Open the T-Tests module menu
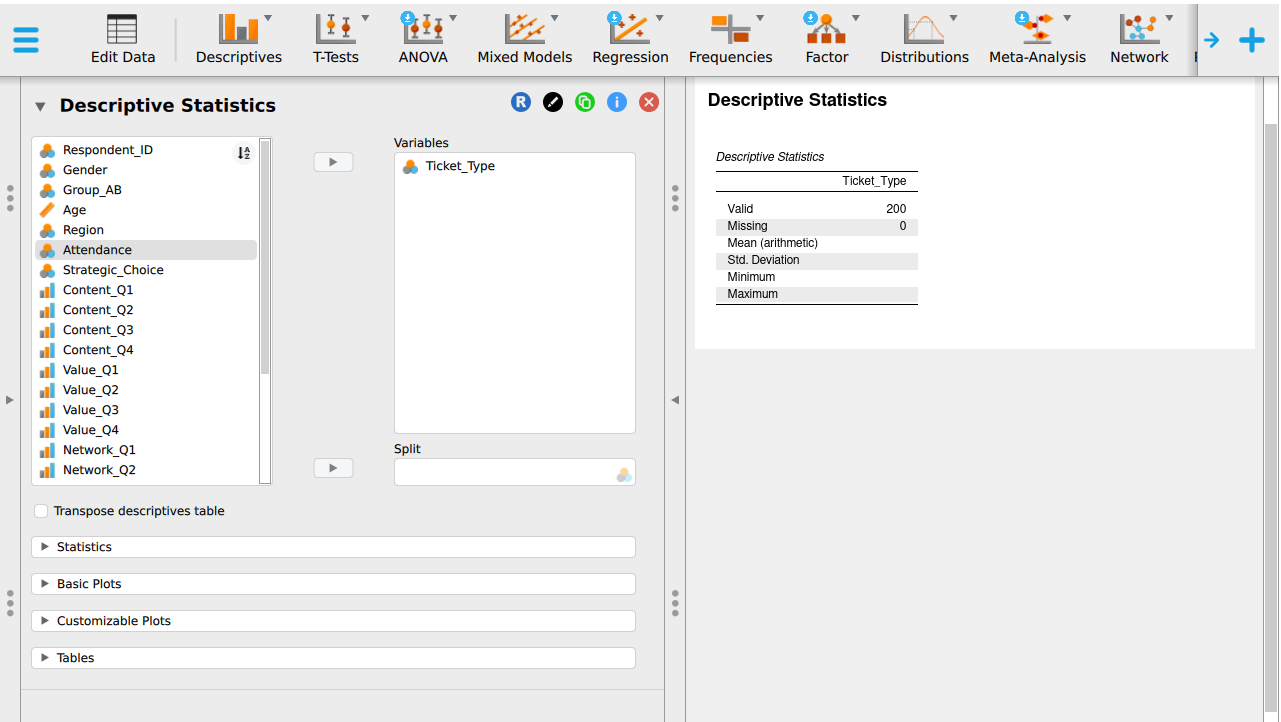The width and height of the screenshot is (1281, 722). coord(336,40)
